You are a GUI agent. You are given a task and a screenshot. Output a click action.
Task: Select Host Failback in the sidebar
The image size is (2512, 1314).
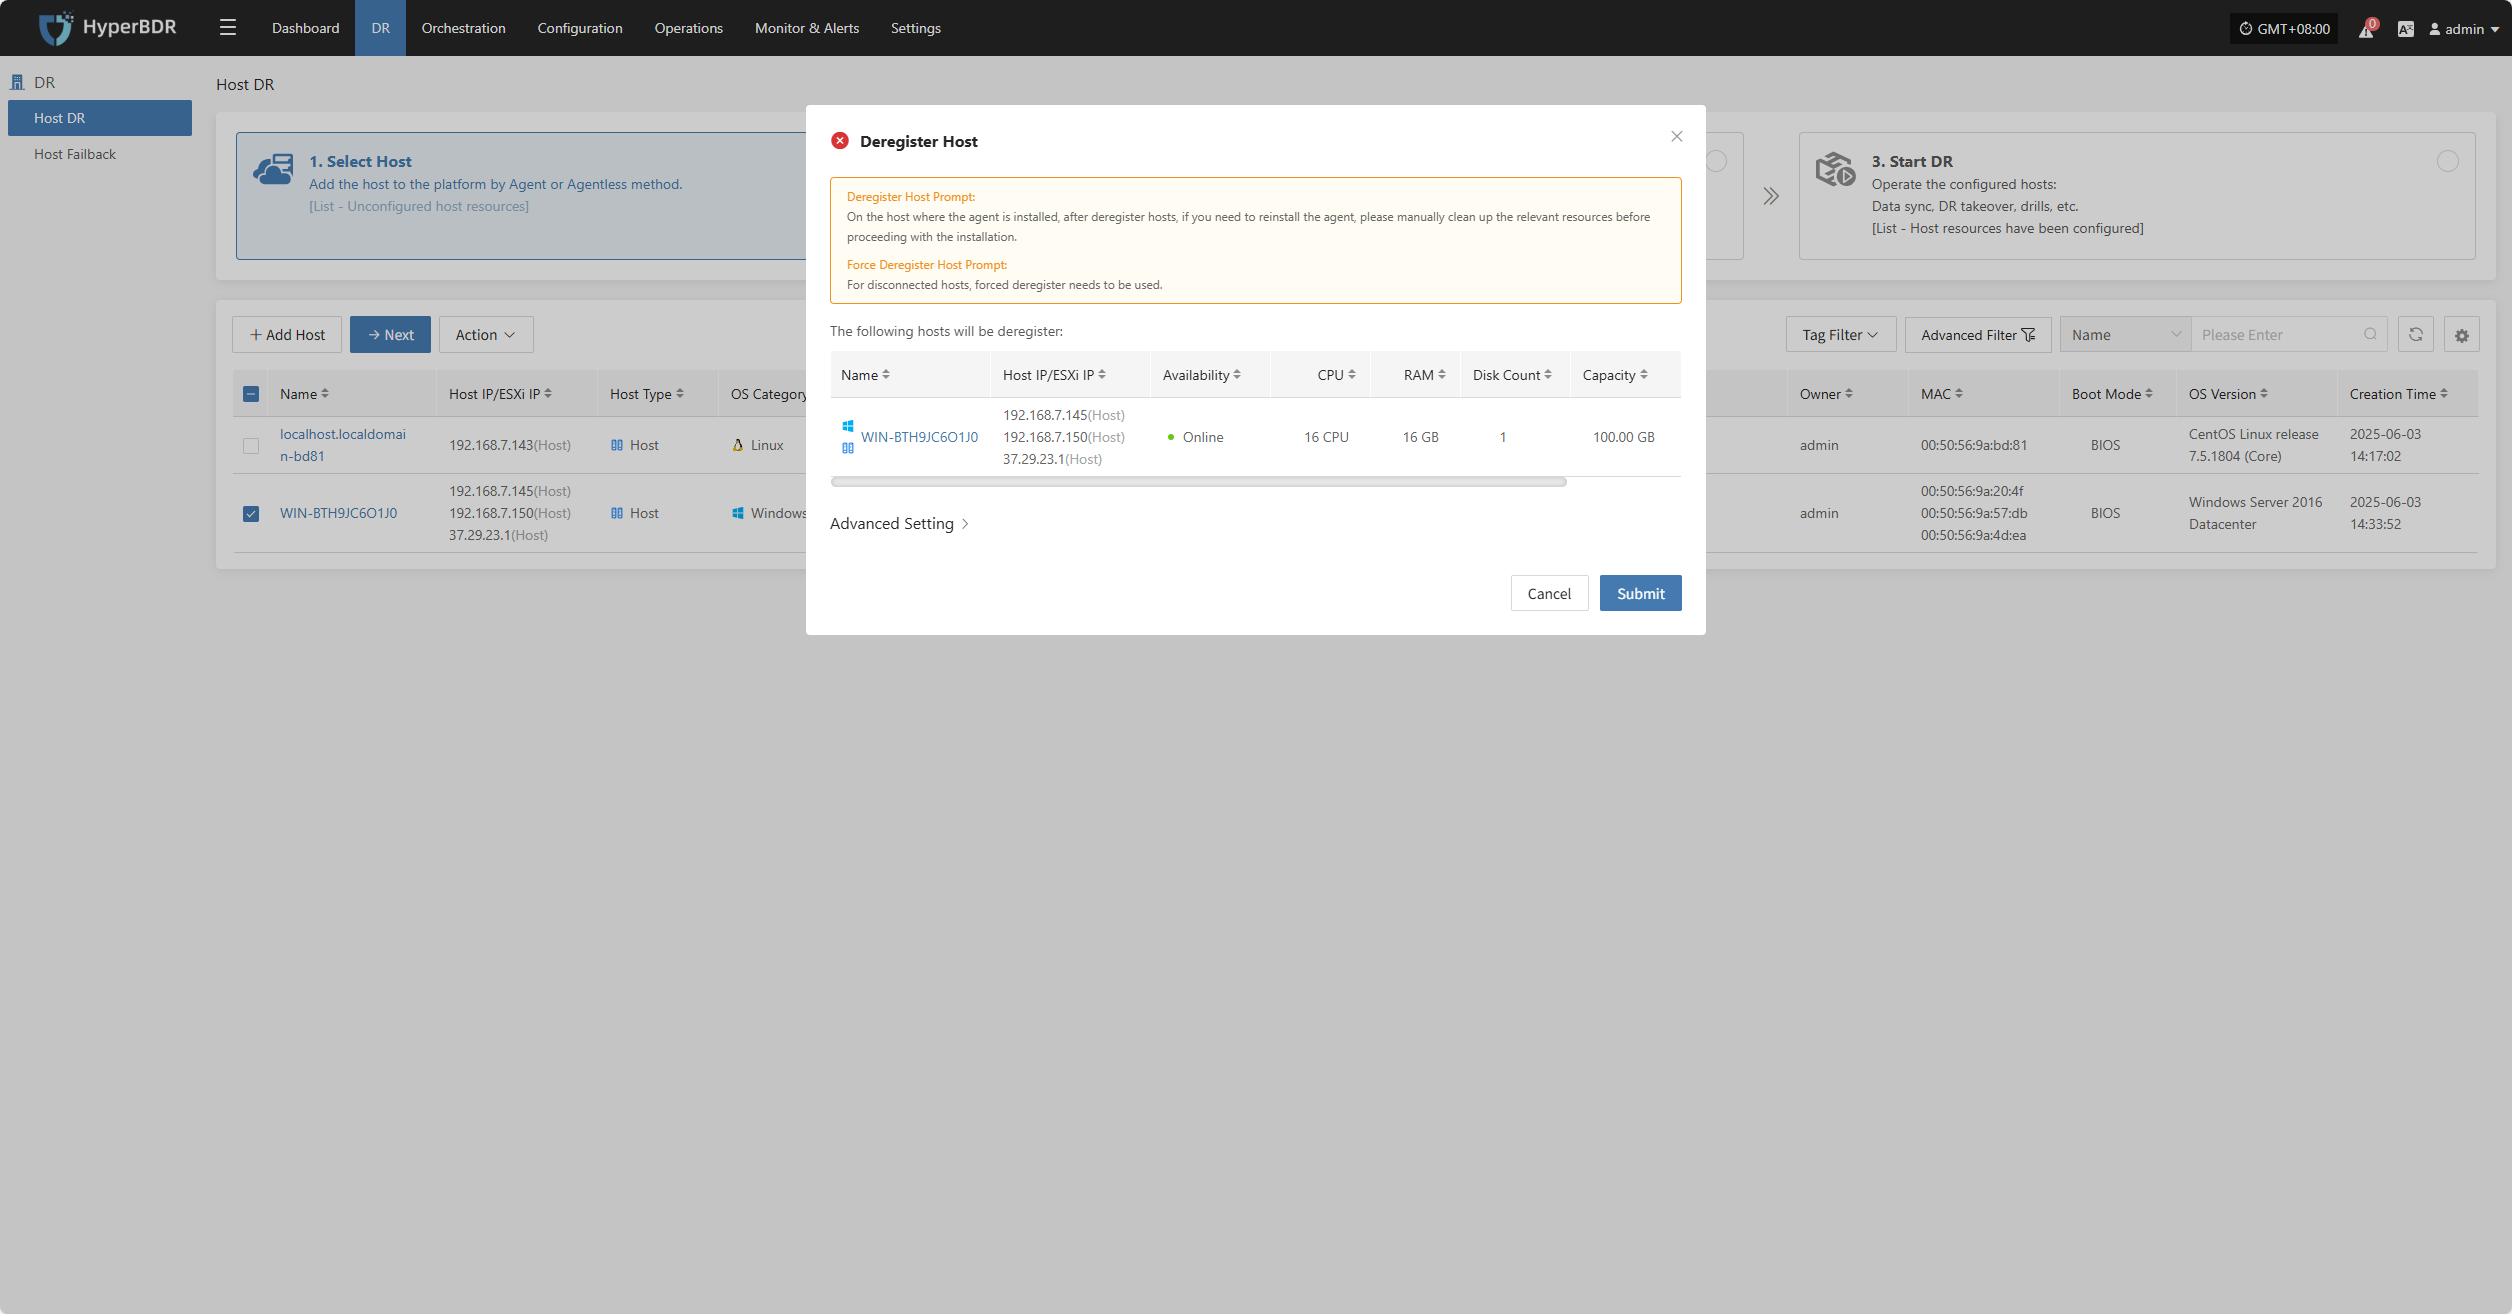coord(100,154)
